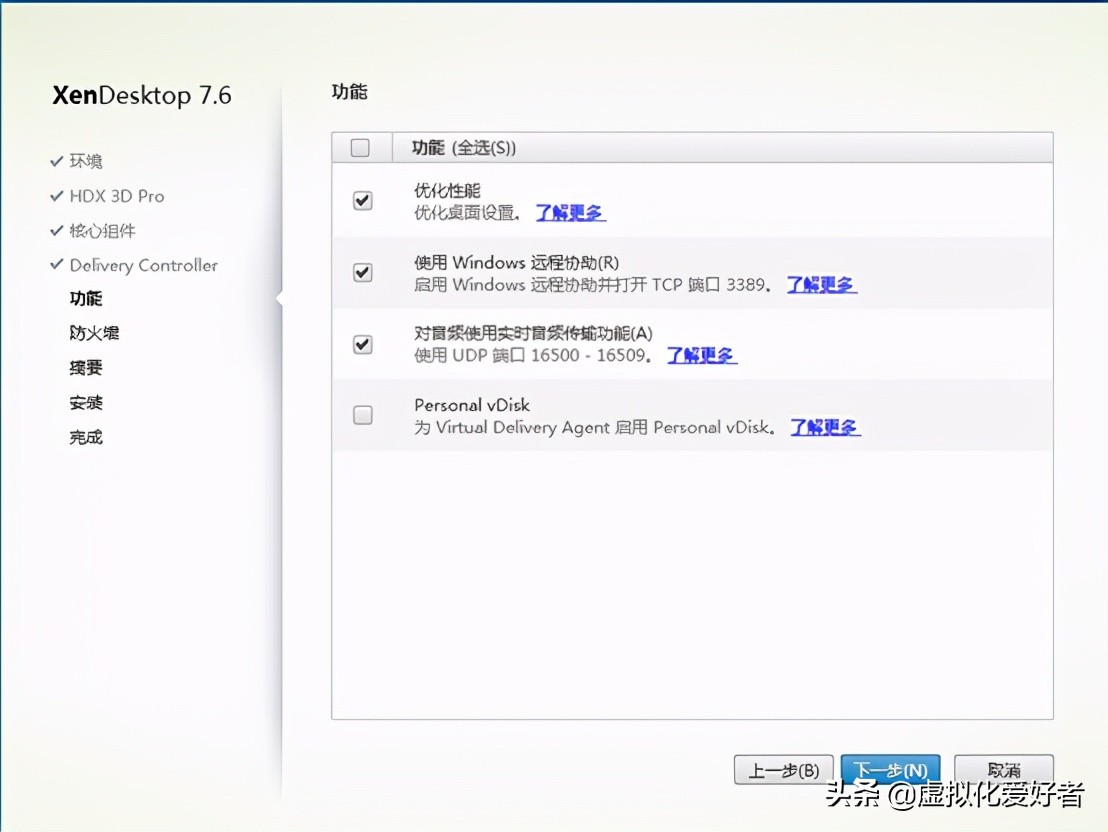Click the checkmark icon beside 核心组件

57,230
